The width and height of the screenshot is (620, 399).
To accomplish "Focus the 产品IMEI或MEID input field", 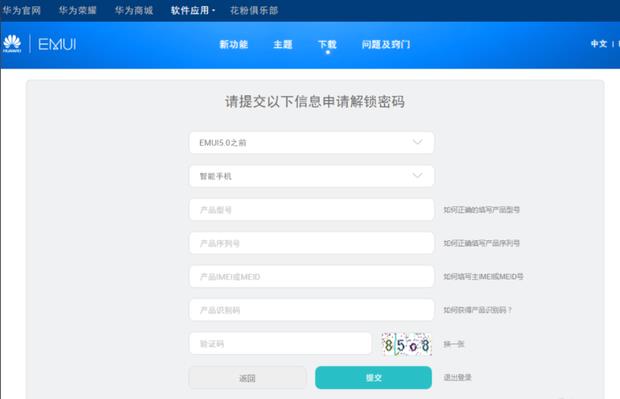I will (312, 276).
